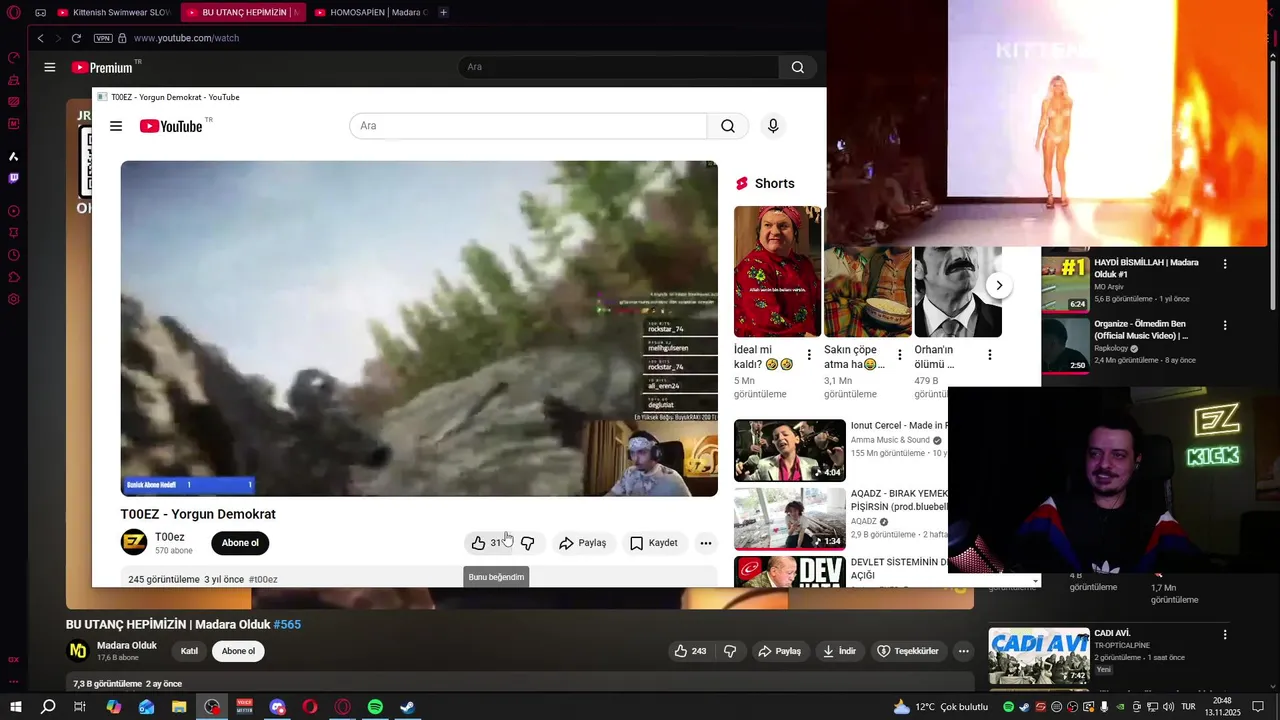Open T00ez channel avatar

click(134, 542)
